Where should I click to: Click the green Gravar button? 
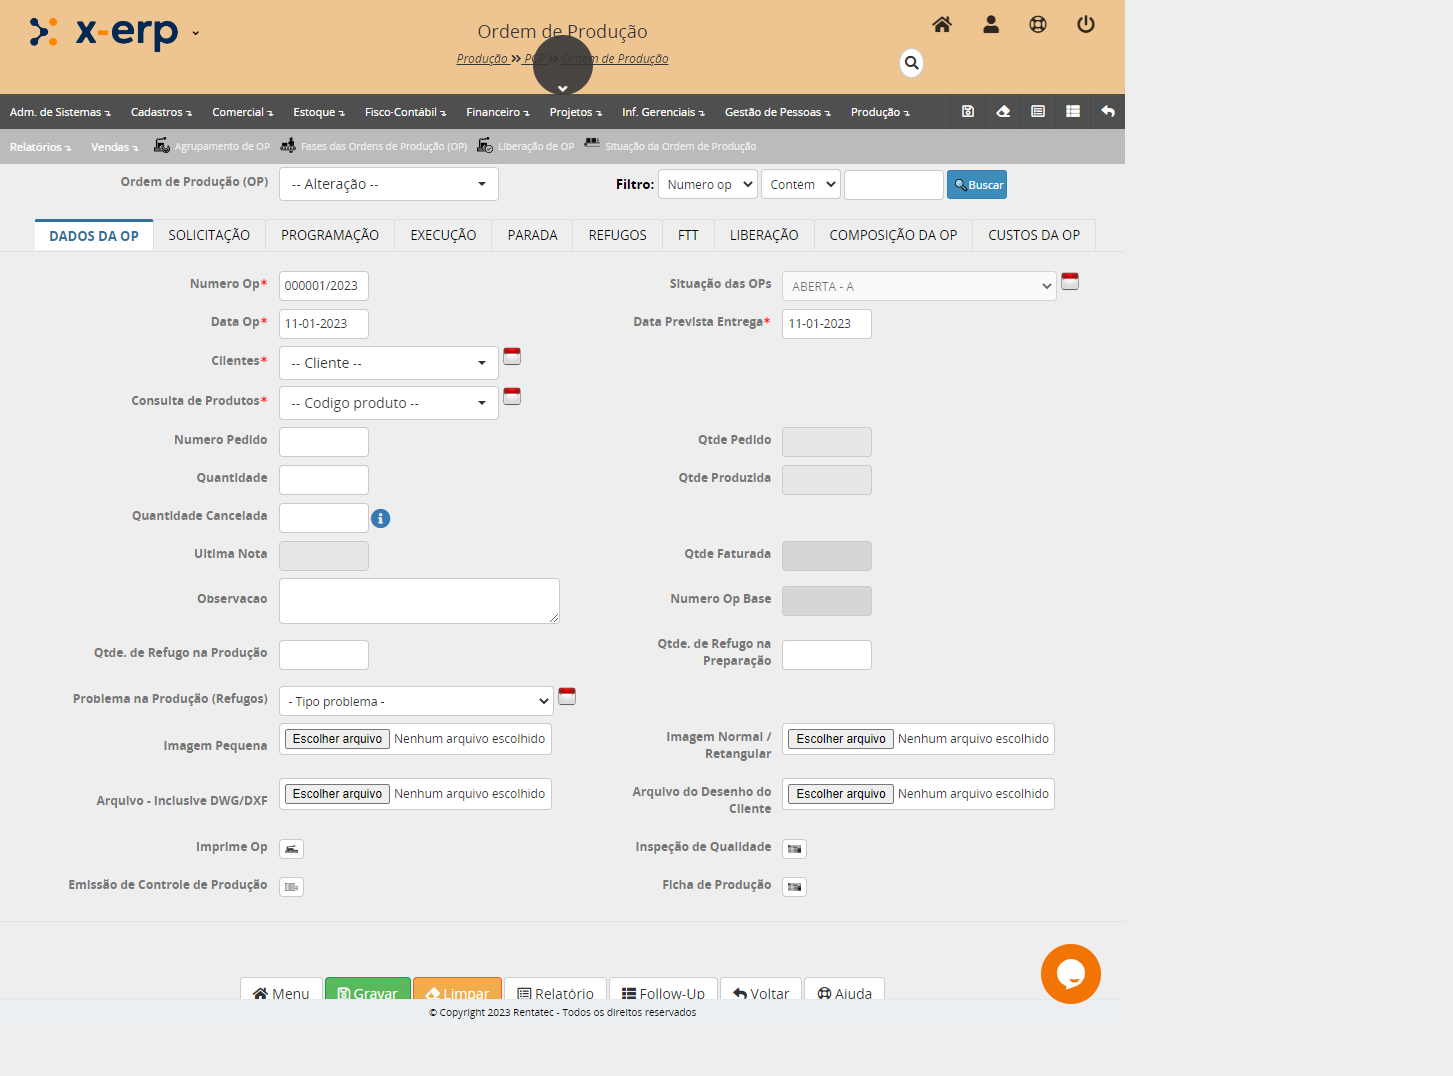[x=367, y=991]
